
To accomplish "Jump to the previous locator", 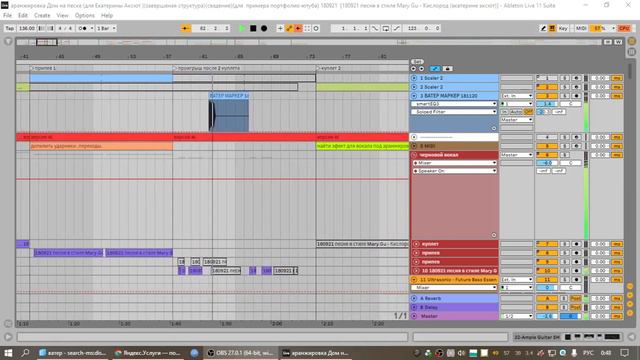I will pos(413,69).
